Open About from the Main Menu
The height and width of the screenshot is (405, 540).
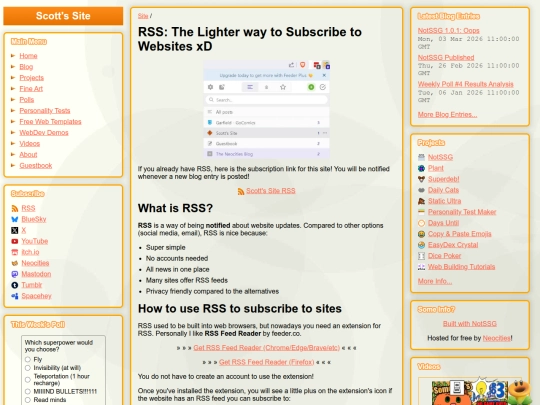click(28, 155)
